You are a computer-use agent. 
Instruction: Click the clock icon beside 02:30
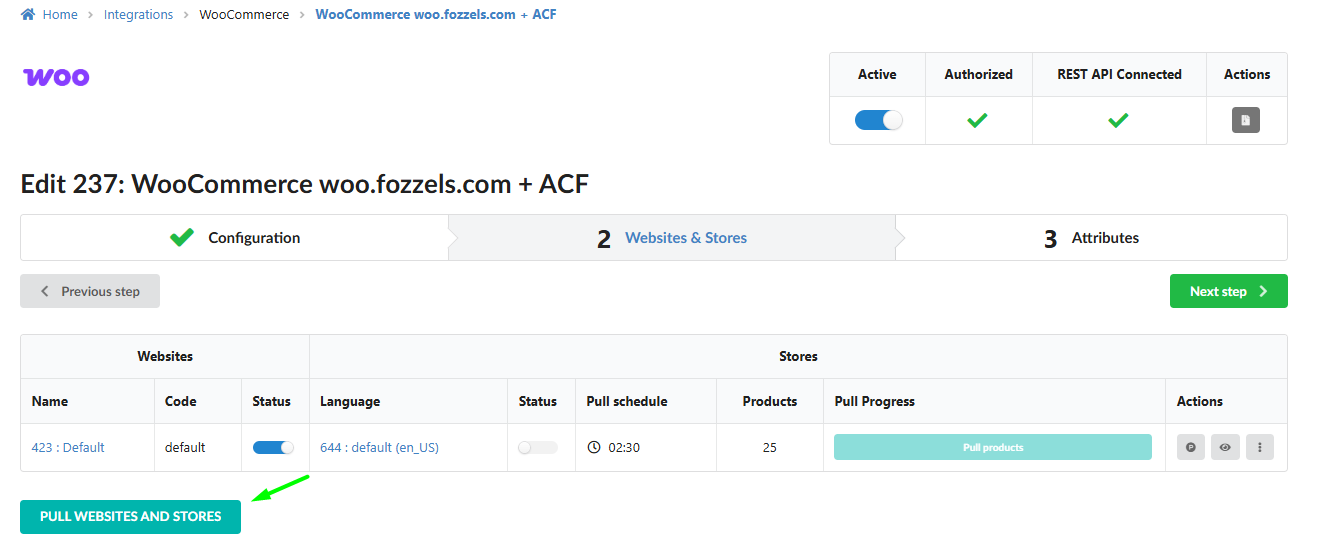(x=594, y=447)
